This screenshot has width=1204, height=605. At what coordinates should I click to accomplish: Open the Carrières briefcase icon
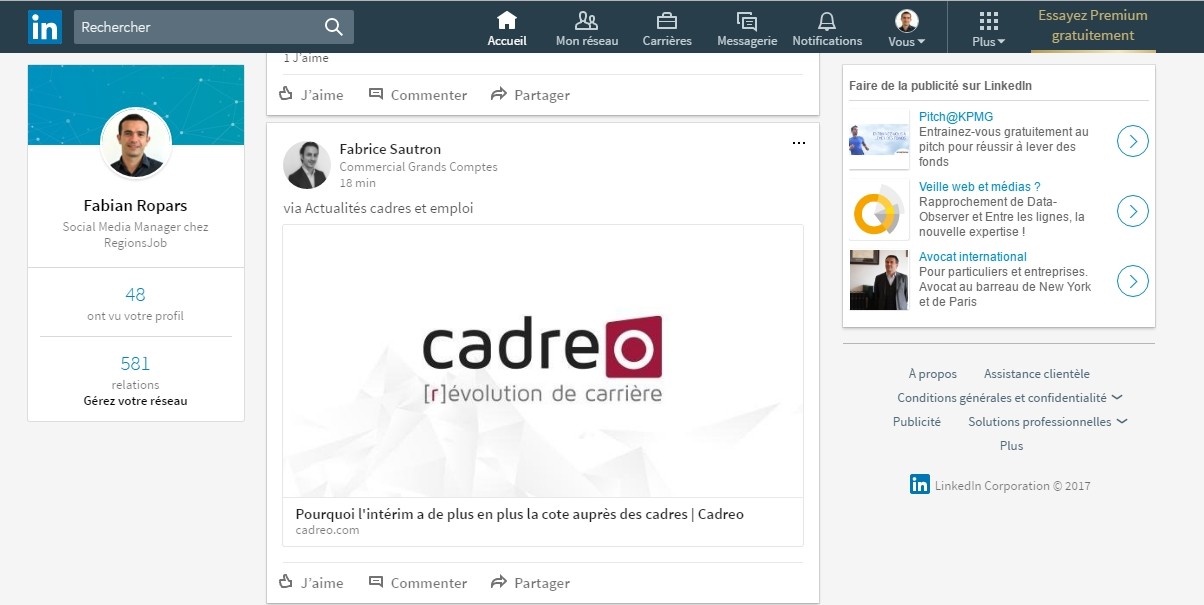667,20
